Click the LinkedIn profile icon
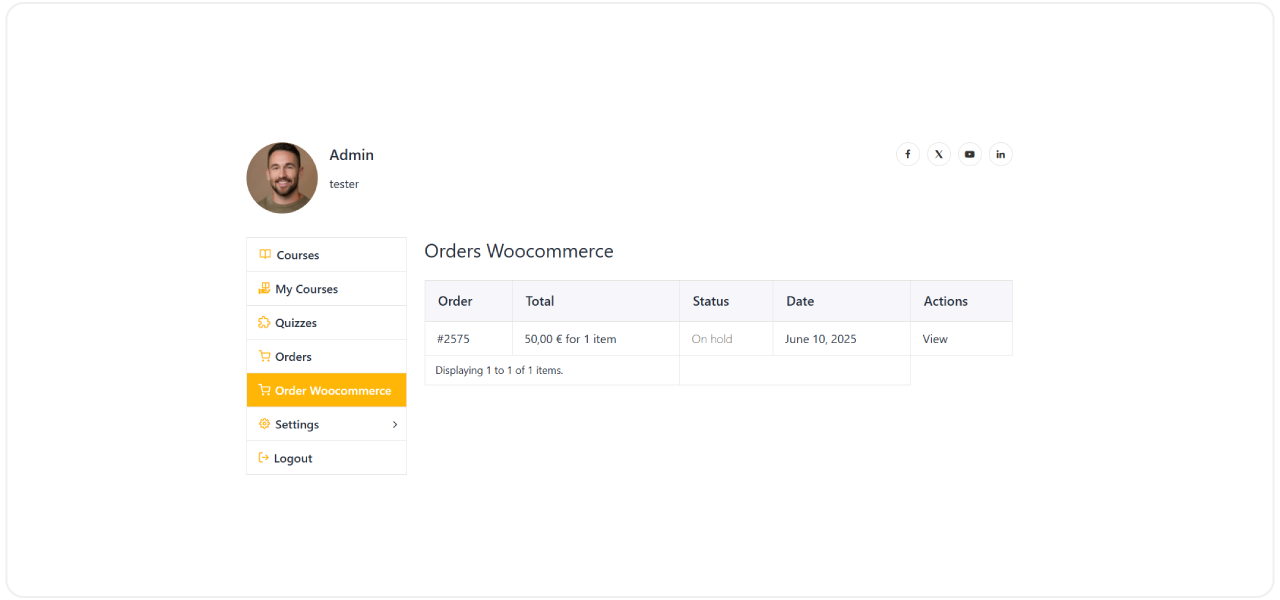Image resolution: width=1280 pixels, height=600 pixels. point(1001,154)
